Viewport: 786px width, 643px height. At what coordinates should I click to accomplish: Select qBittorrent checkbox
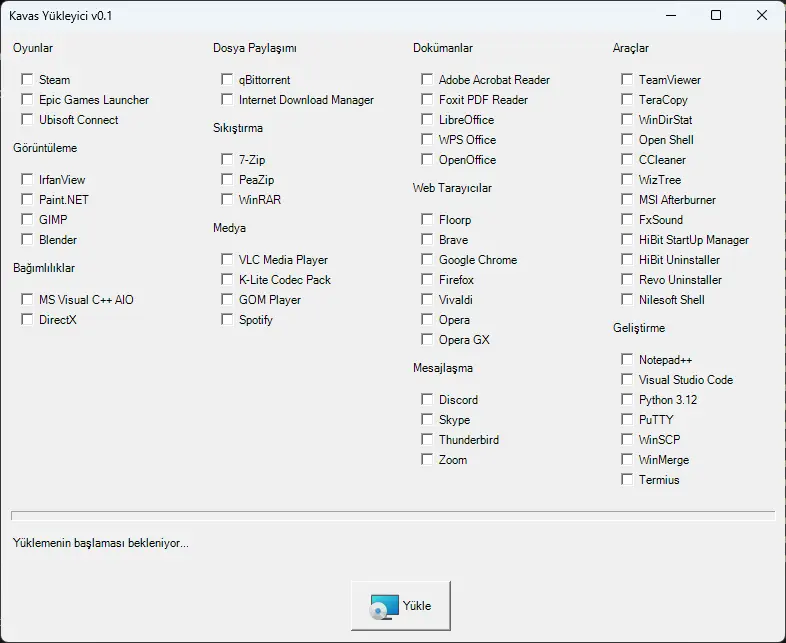pyautogui.click(x=227, y=79)
